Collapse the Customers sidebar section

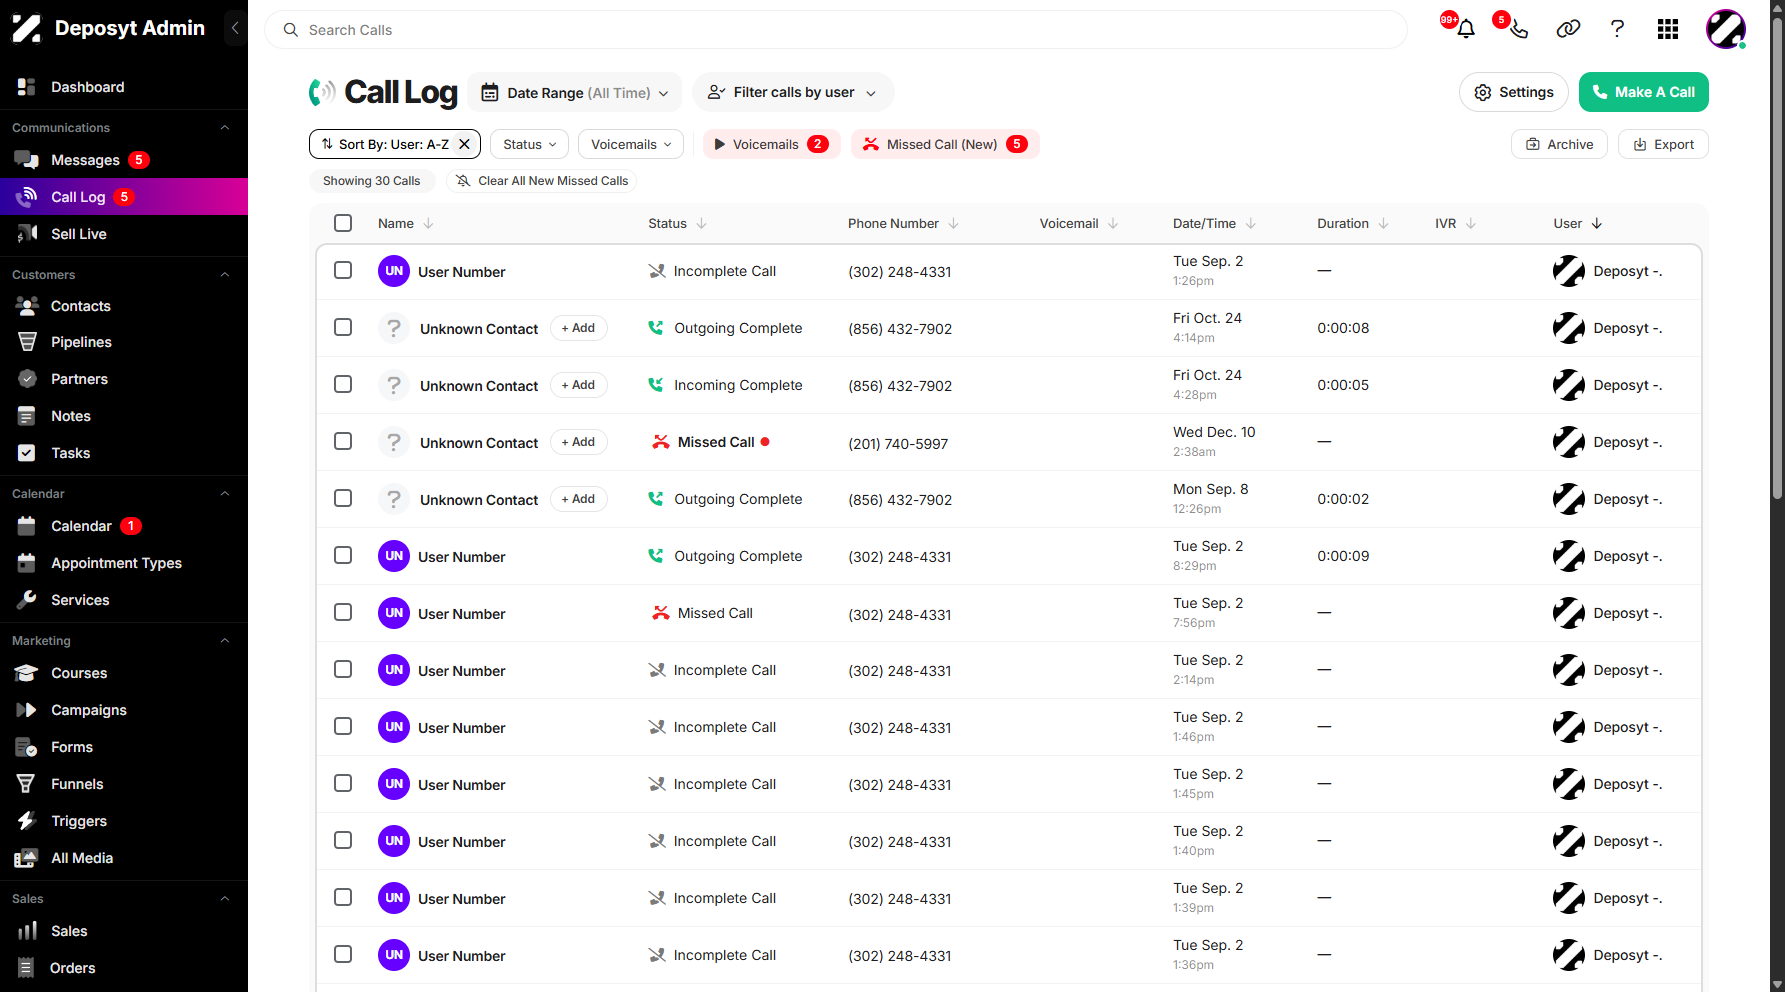tap(225, 275)
